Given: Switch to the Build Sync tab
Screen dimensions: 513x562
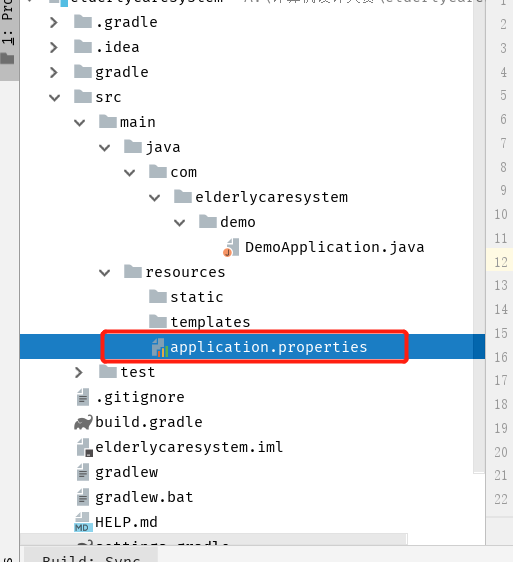Looking at the screenshot, I should pyautogui.click(x=91, y=557).
